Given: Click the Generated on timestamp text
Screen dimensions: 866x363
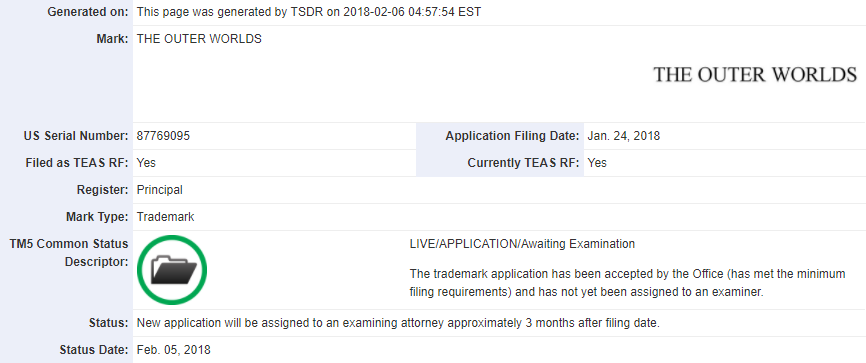Looking at the screenshot, I should 309,12.
